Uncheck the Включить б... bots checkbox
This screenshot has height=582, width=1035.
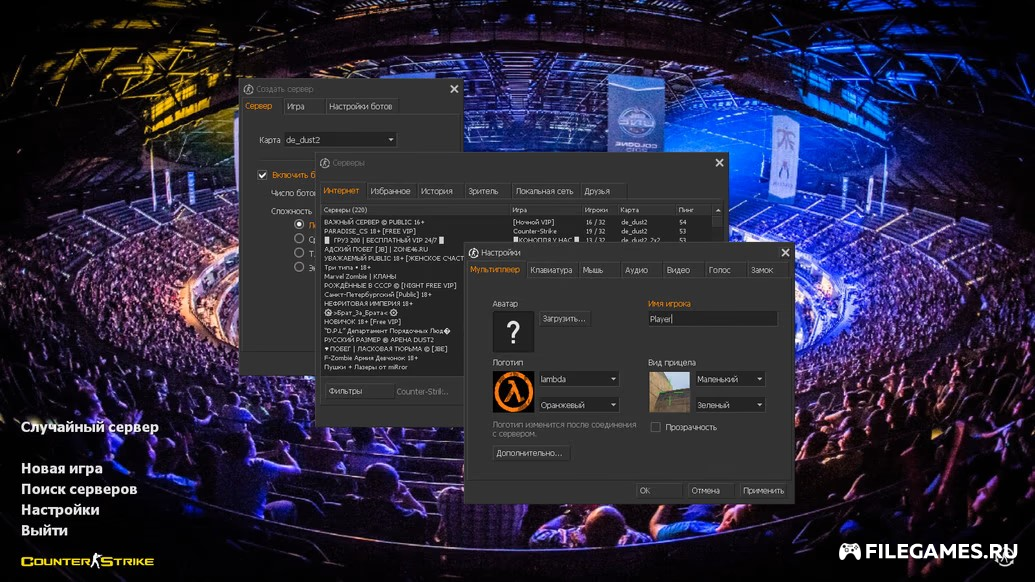pyautogui.click(x=262, y=175)
